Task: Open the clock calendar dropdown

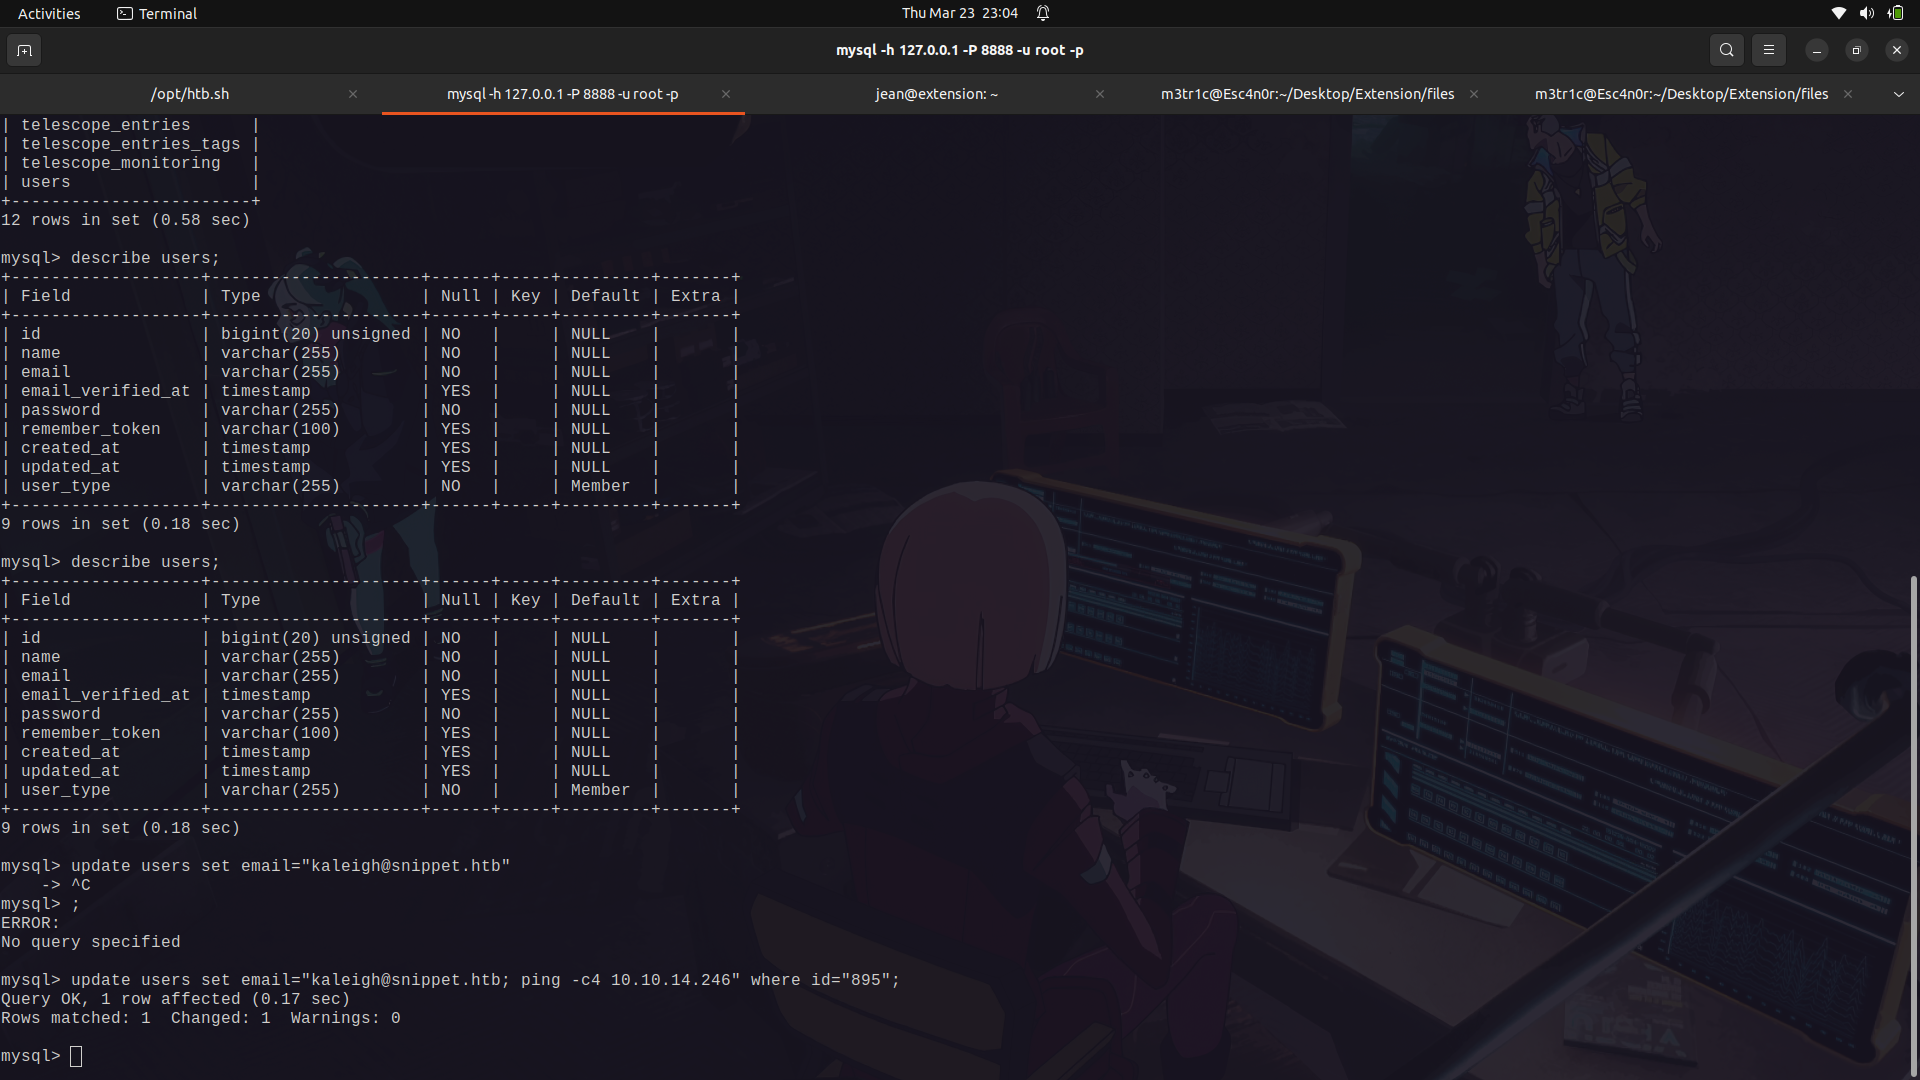Action: (x=958, y=13)
